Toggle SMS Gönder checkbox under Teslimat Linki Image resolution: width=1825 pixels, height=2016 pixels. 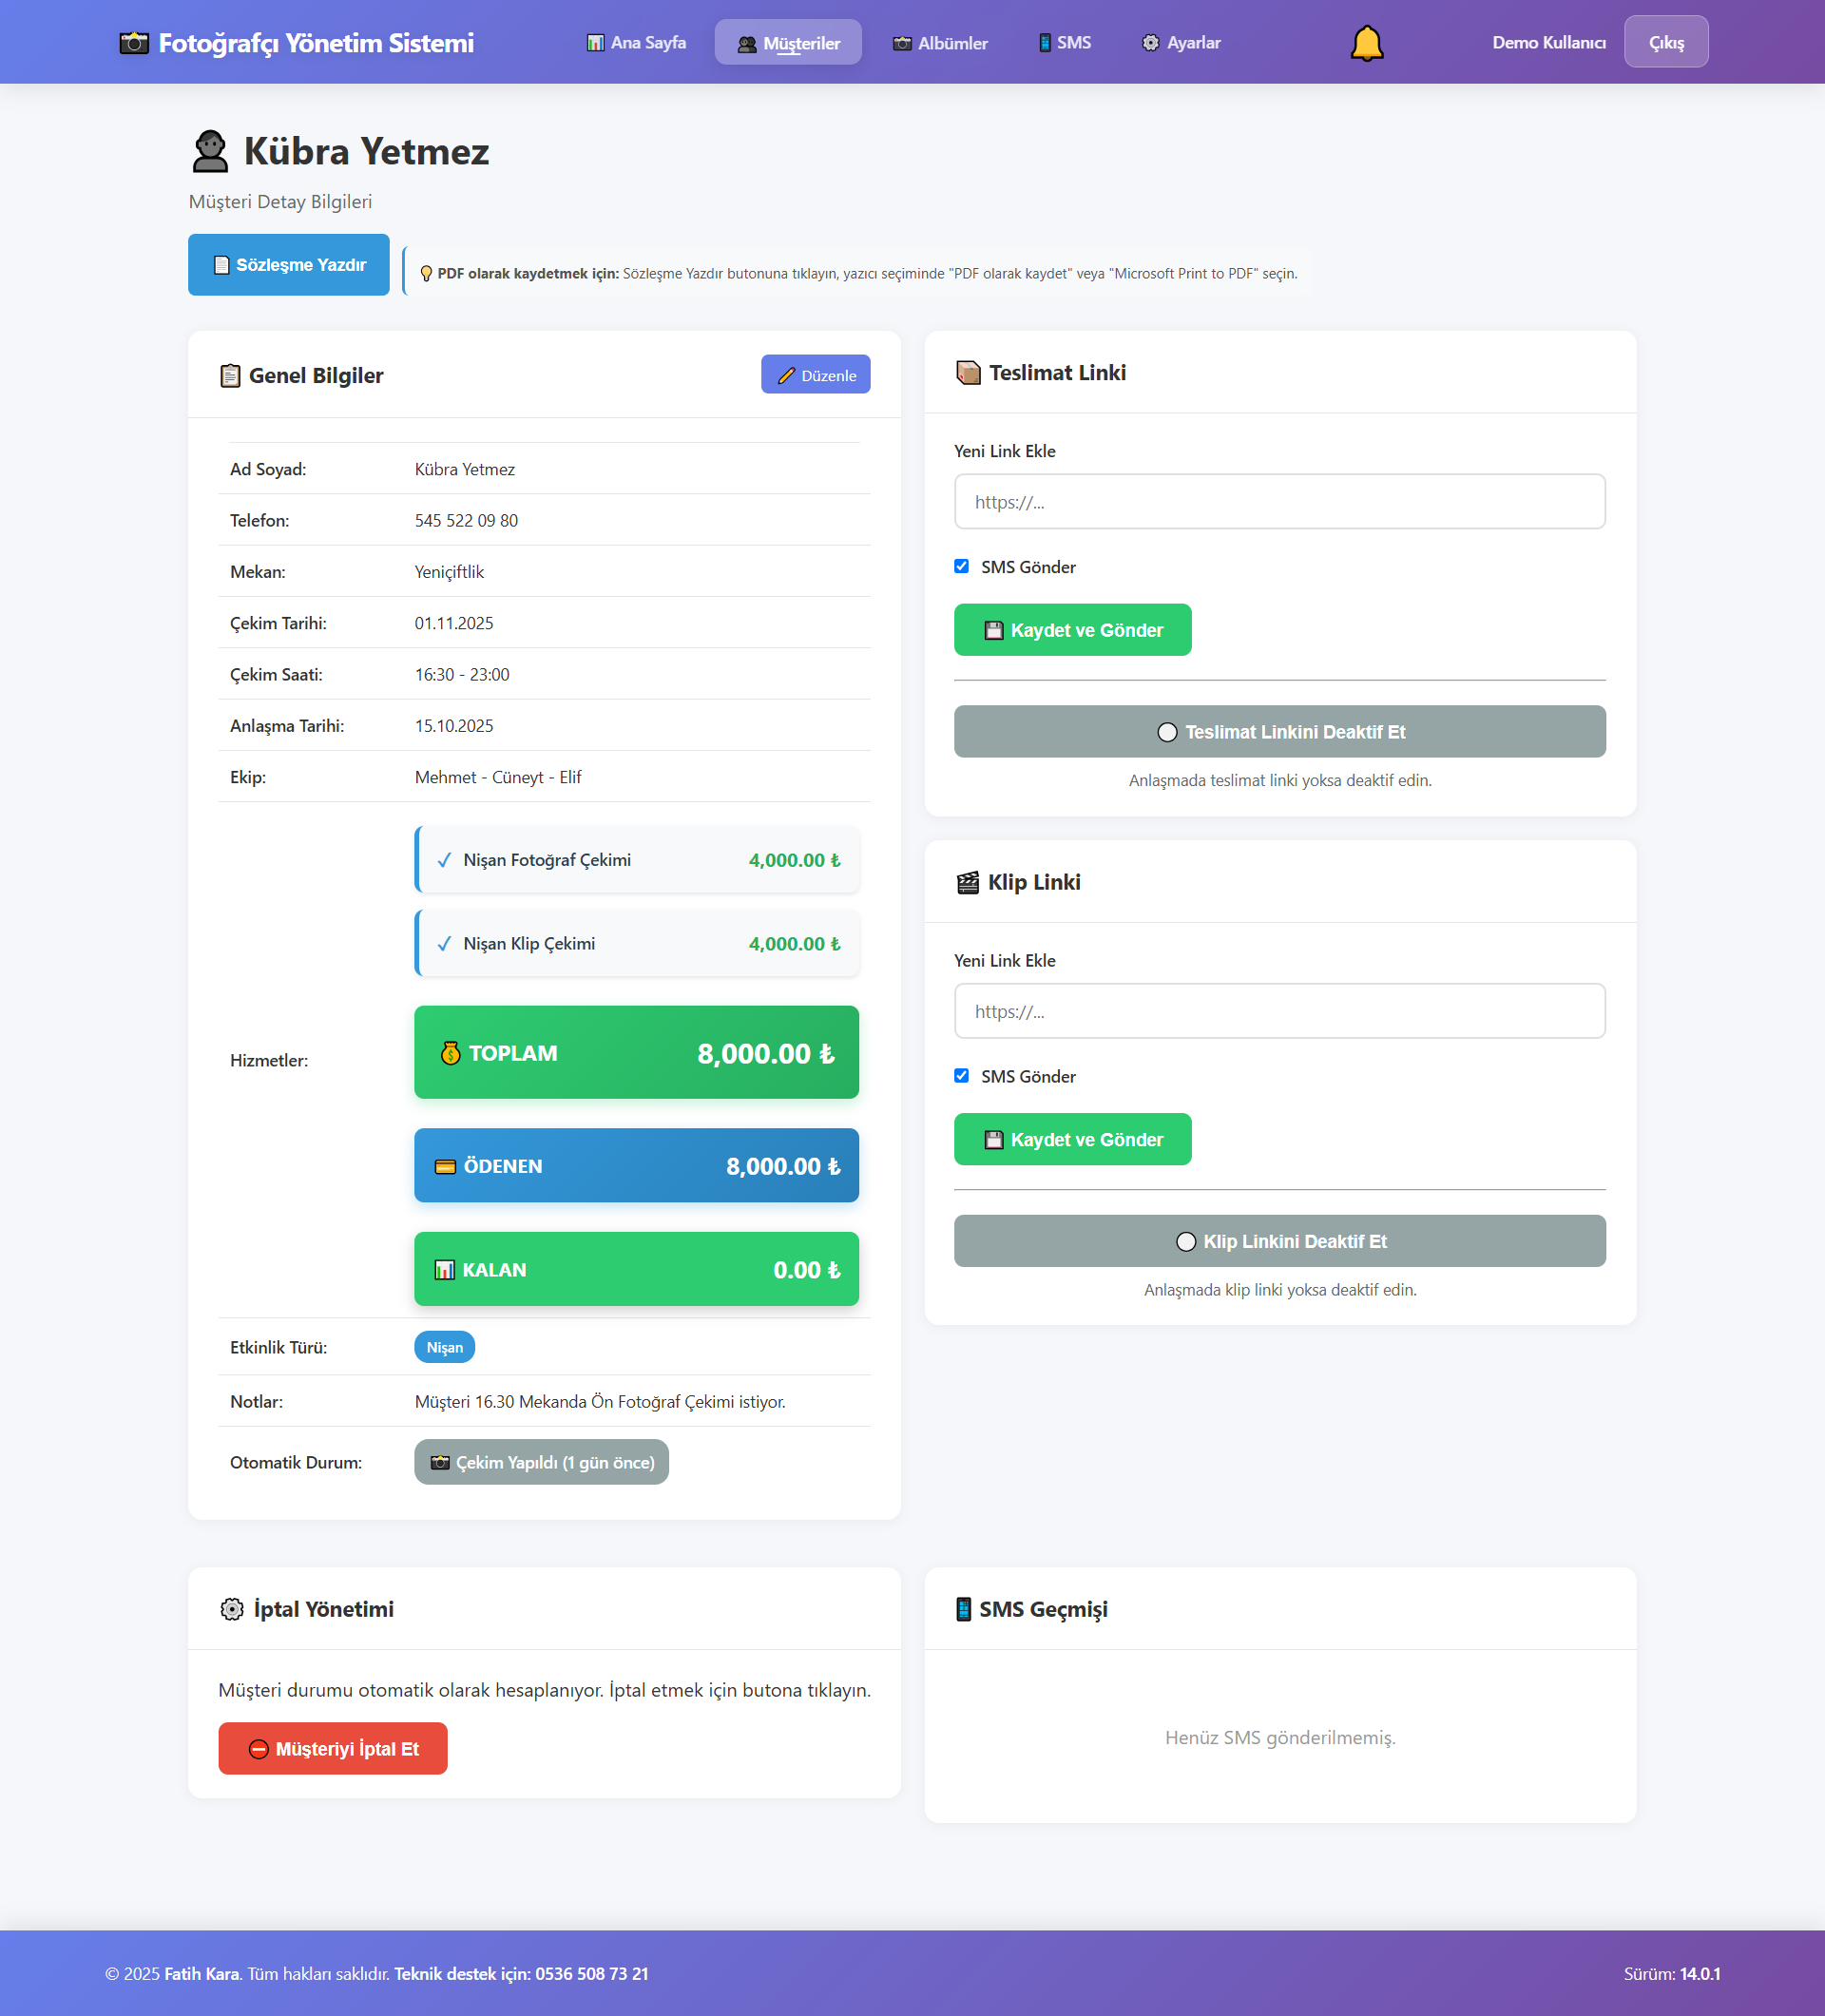[x=961, y=566]
